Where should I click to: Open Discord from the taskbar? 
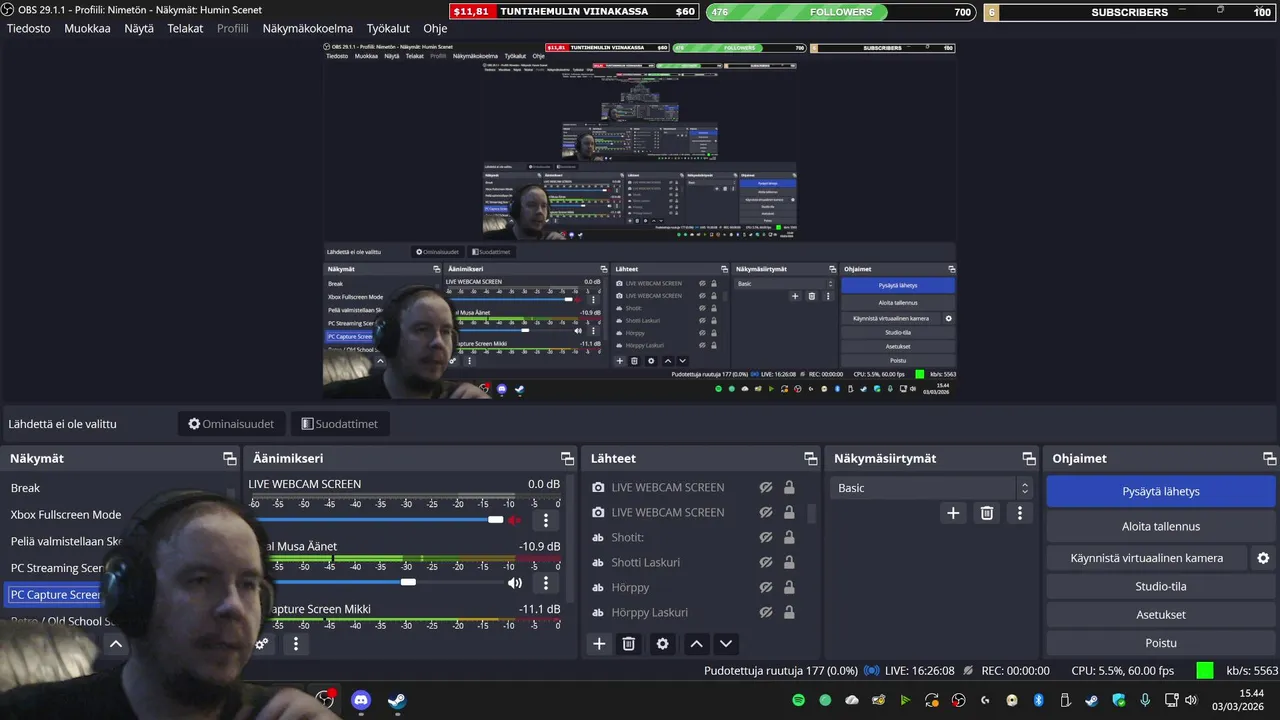coord(361,700)
